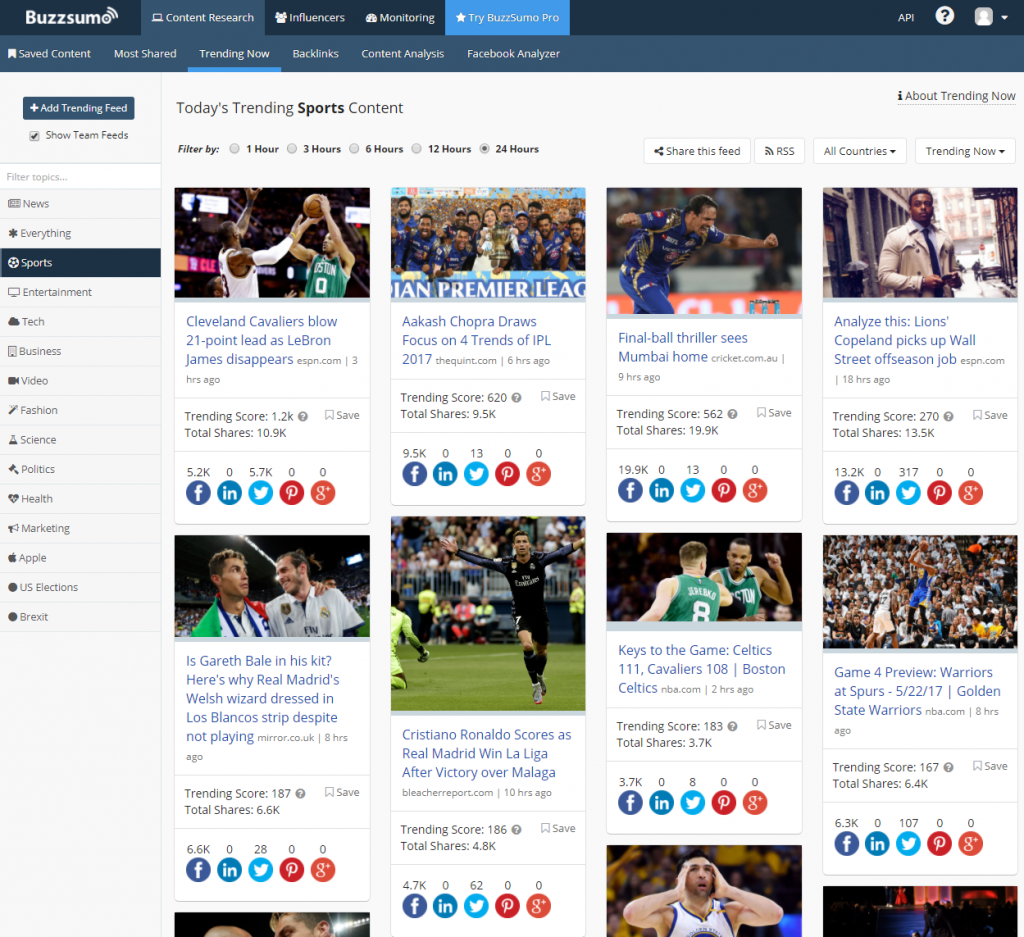1024x937 pixels.
Task: Click the Twitter icon on Keys to the Game card
Action: point(693,803)
